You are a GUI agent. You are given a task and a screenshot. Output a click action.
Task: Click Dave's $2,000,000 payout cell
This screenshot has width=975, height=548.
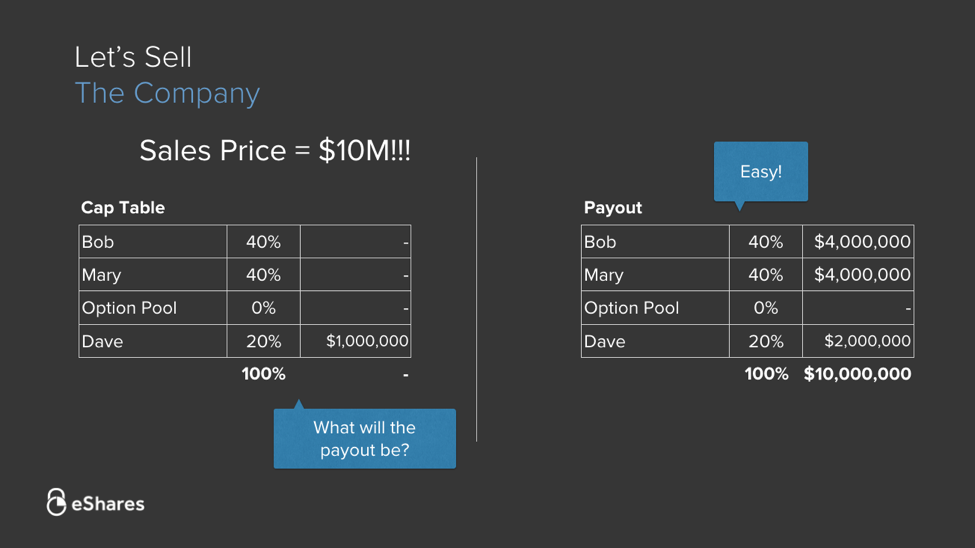pos(858,341)
